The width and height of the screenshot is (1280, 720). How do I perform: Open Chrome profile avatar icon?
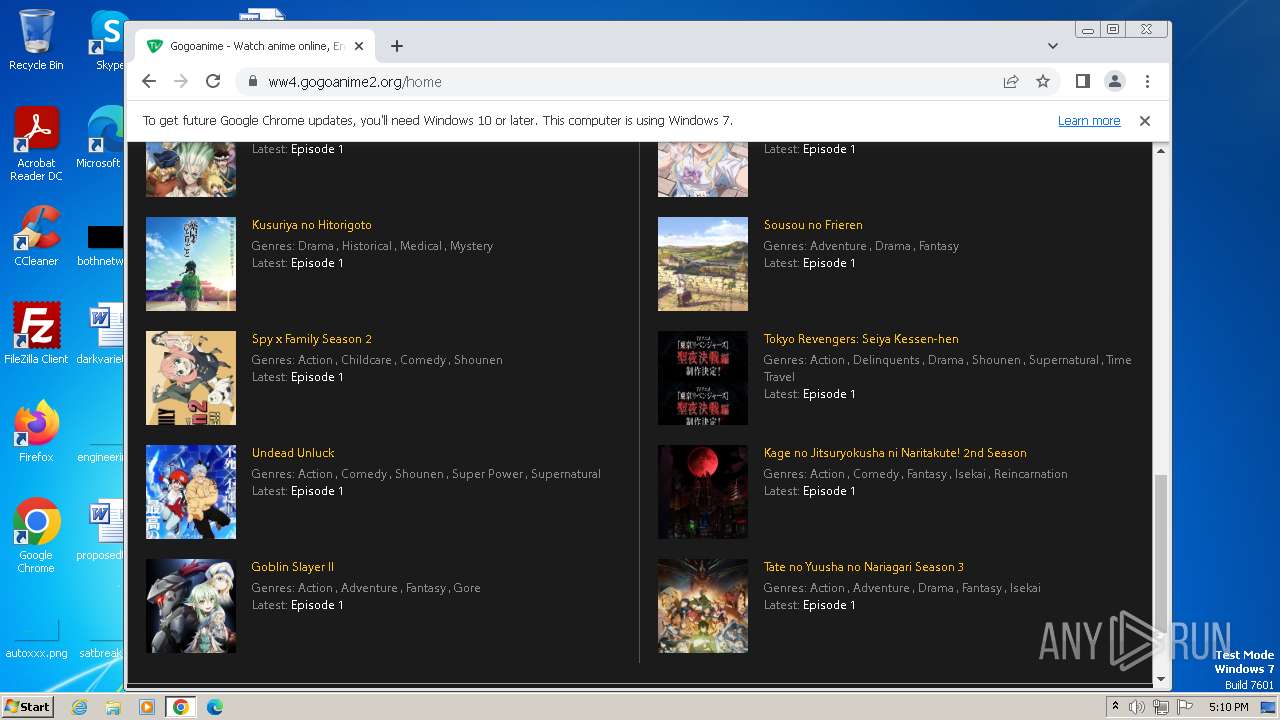pos(1114,82)
